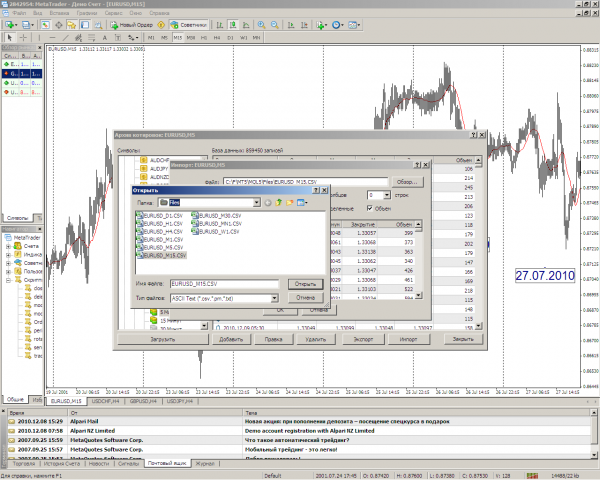Click the file name input field

[222, 284]
